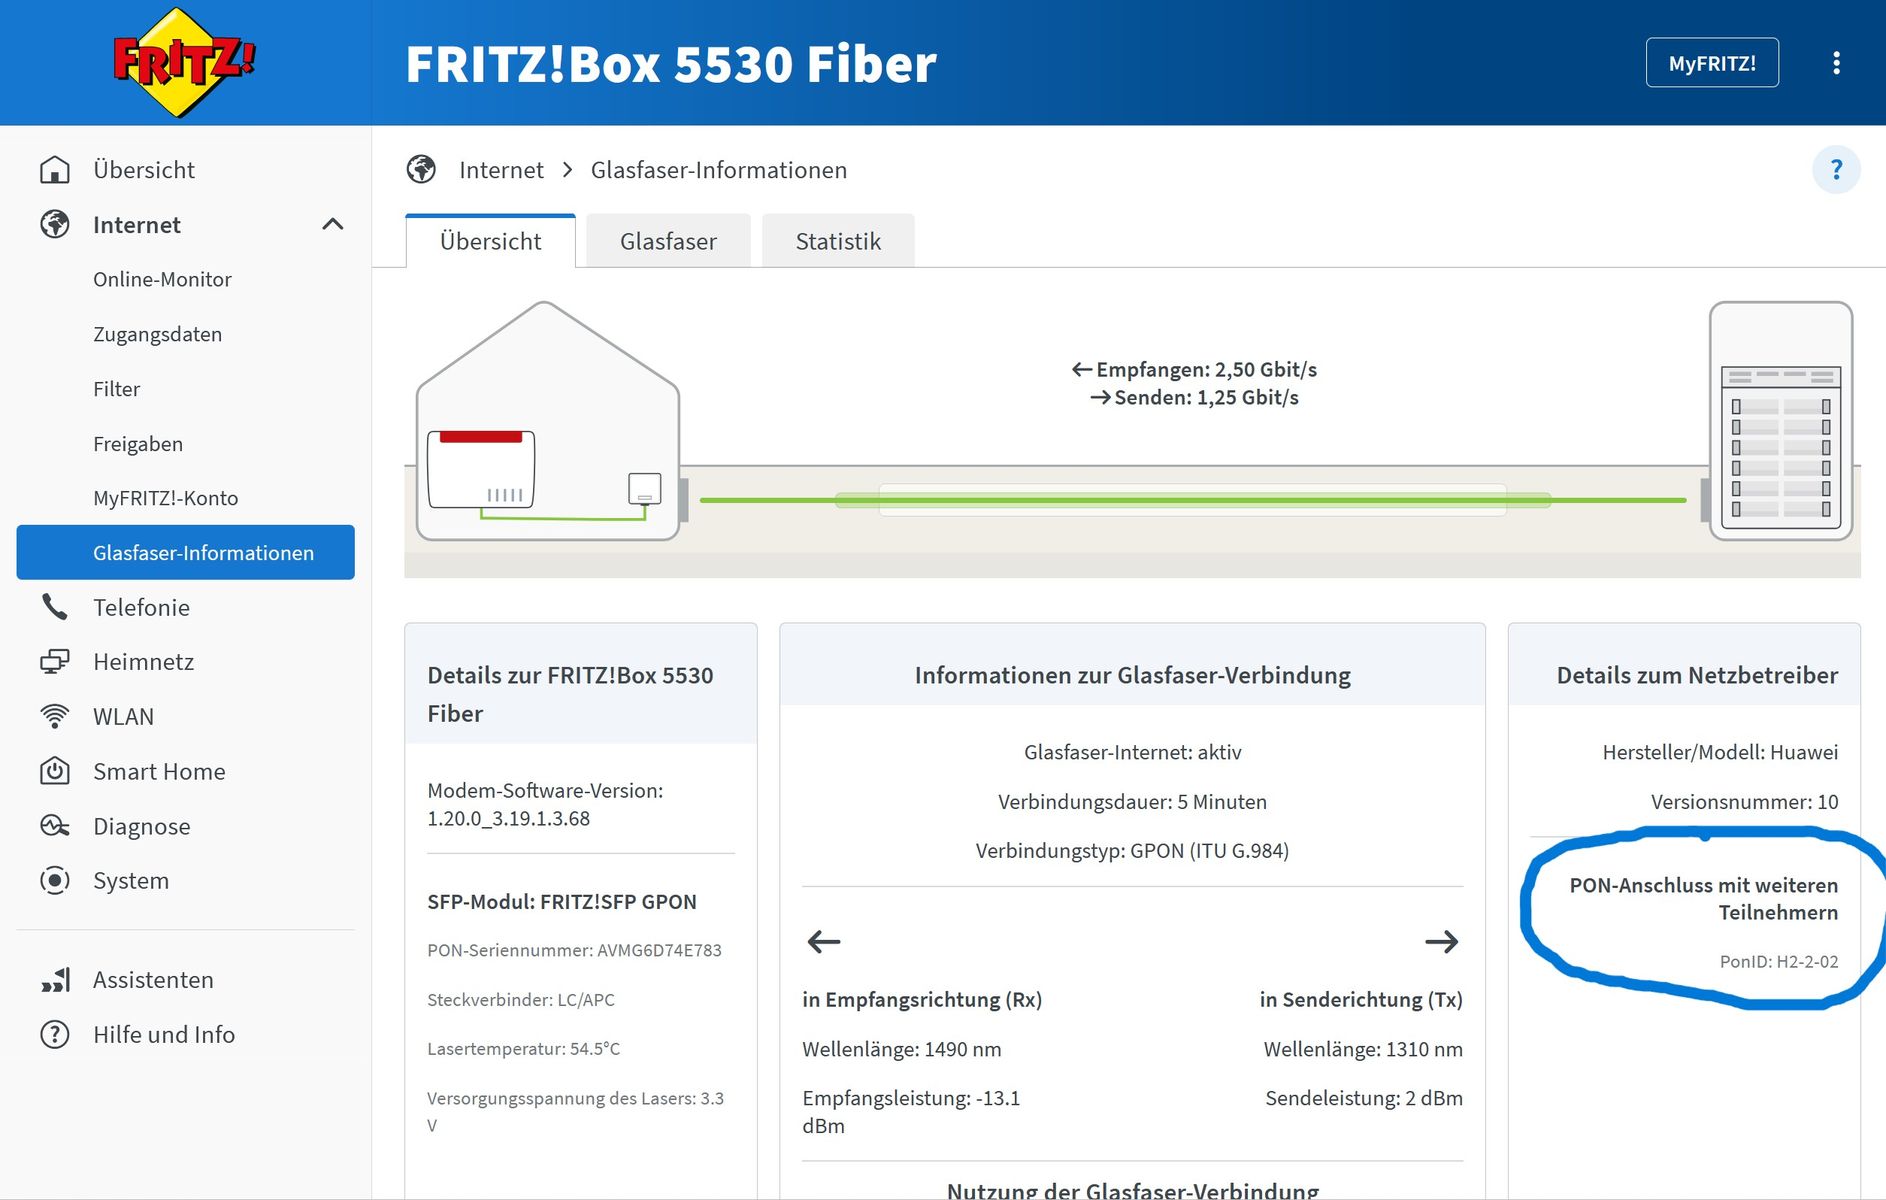The image size is (1886, 1200).
Task: Click the network operator rack illustration
Action: tap(1781, 421)
